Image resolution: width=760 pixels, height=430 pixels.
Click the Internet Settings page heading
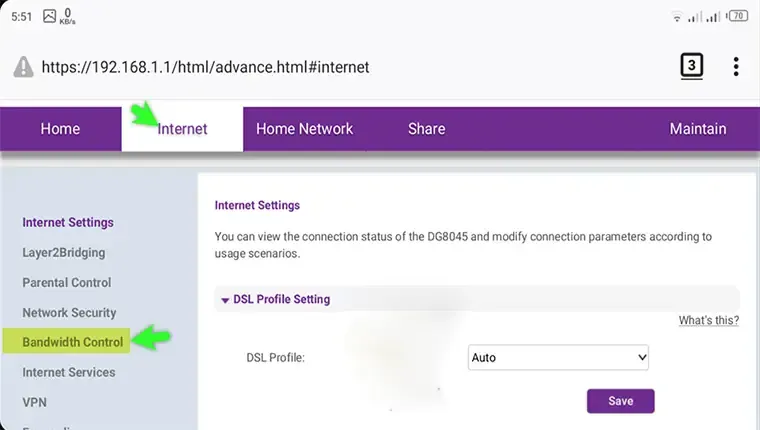click(x=257, y=206)
